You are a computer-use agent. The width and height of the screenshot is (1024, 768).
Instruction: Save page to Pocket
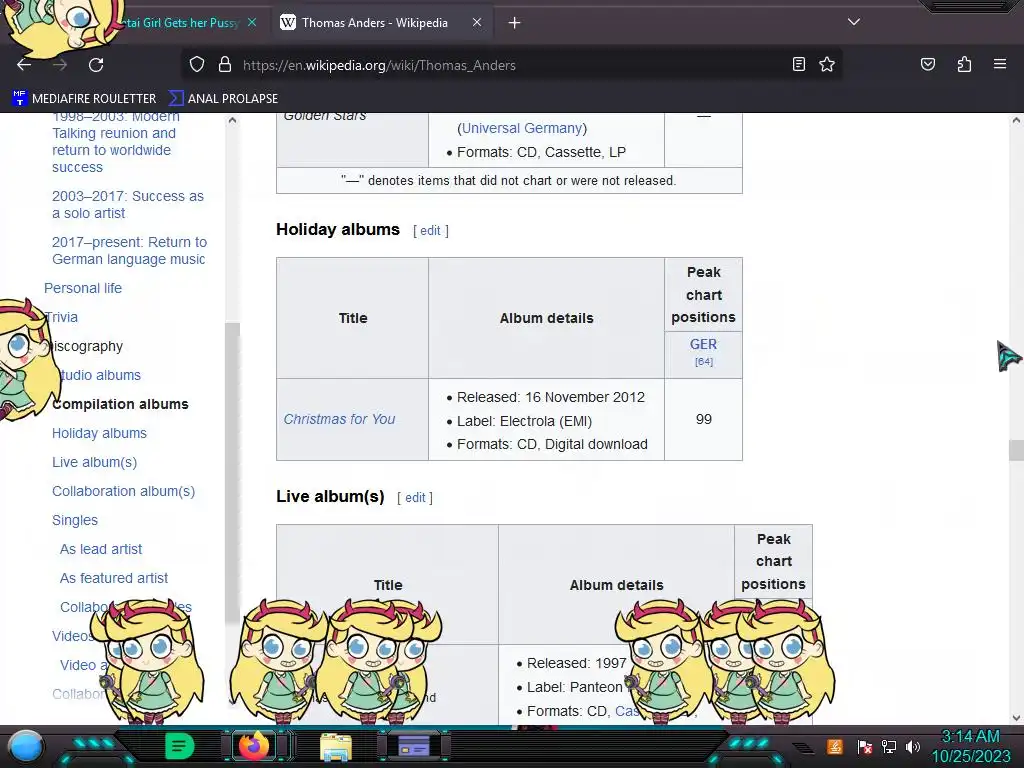927,64
